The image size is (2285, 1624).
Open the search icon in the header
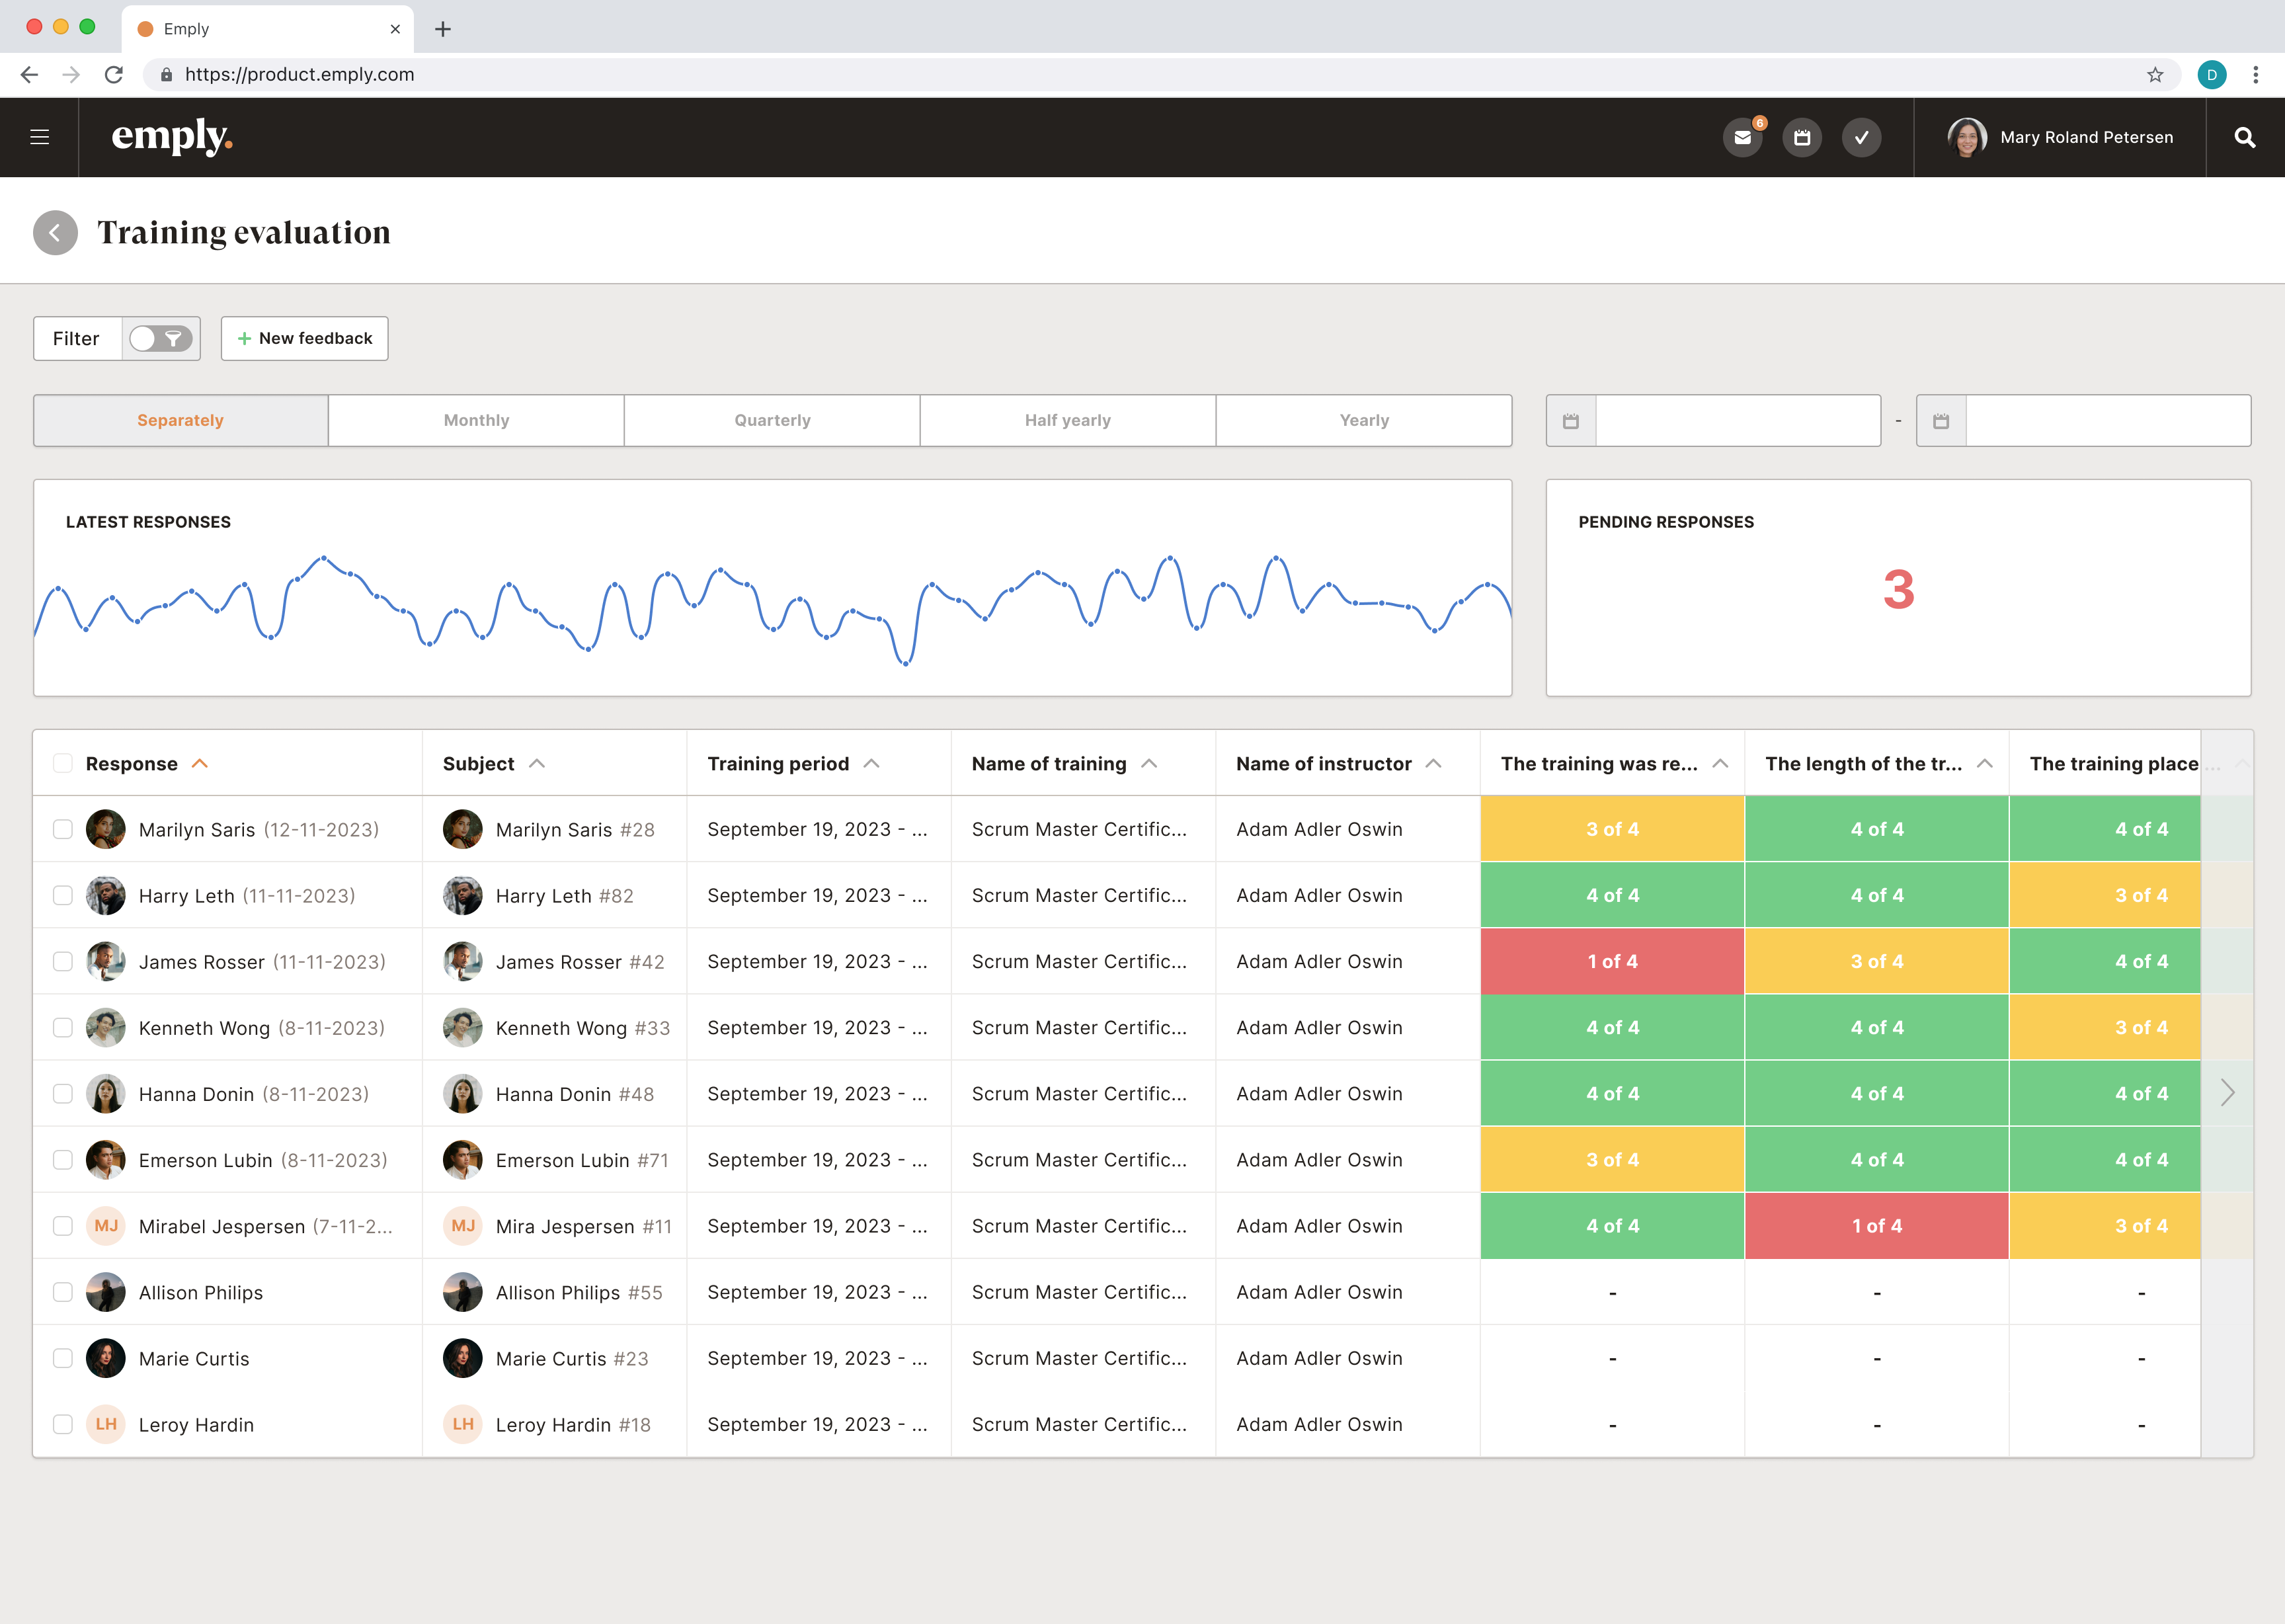click(2244, 137)
